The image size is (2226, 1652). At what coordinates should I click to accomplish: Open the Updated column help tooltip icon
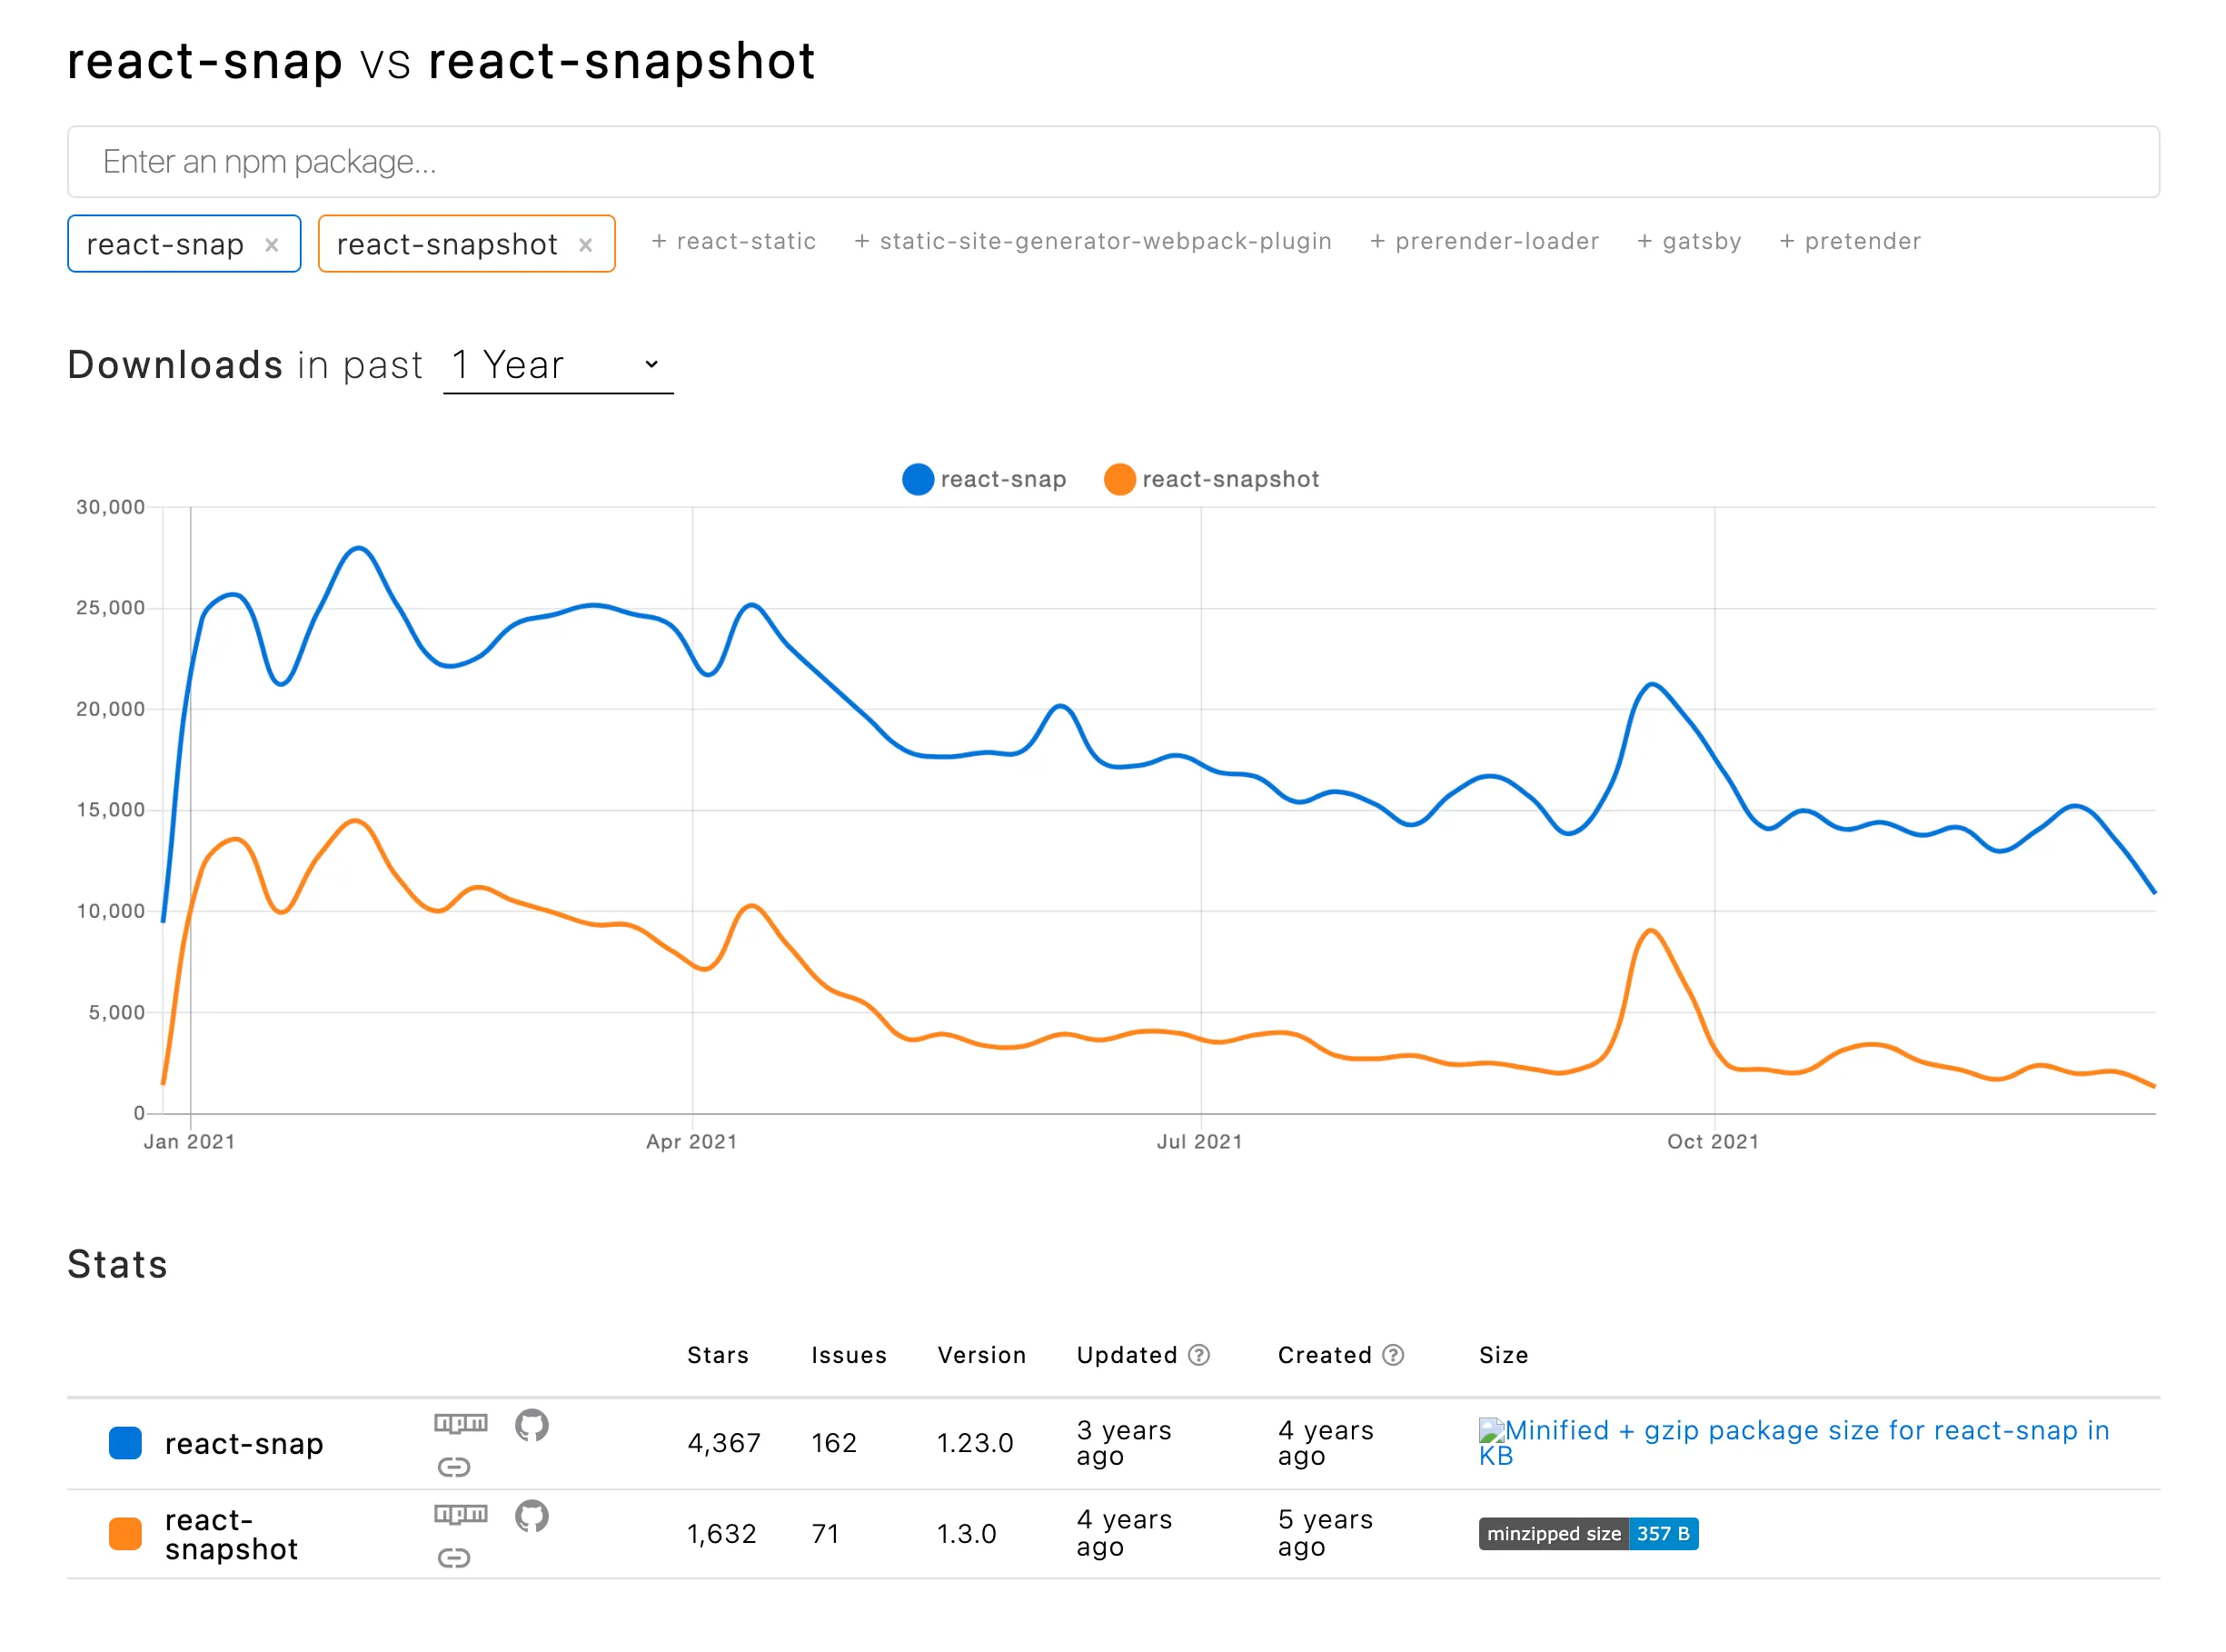[1199, 1355]
